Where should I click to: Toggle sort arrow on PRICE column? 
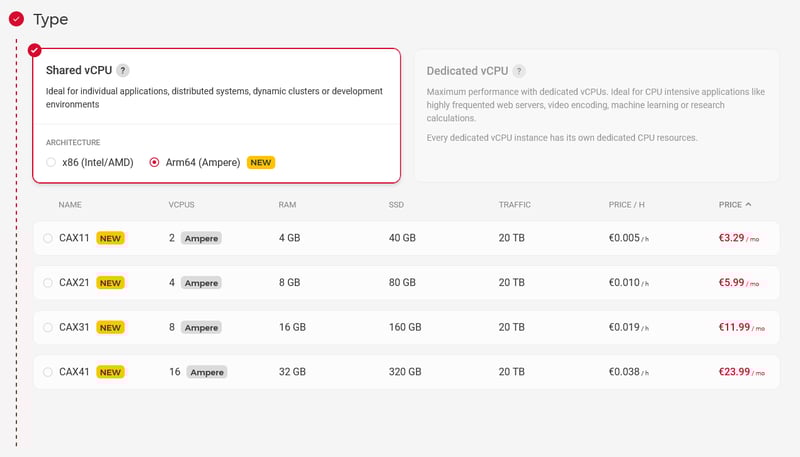pos(749,204)
